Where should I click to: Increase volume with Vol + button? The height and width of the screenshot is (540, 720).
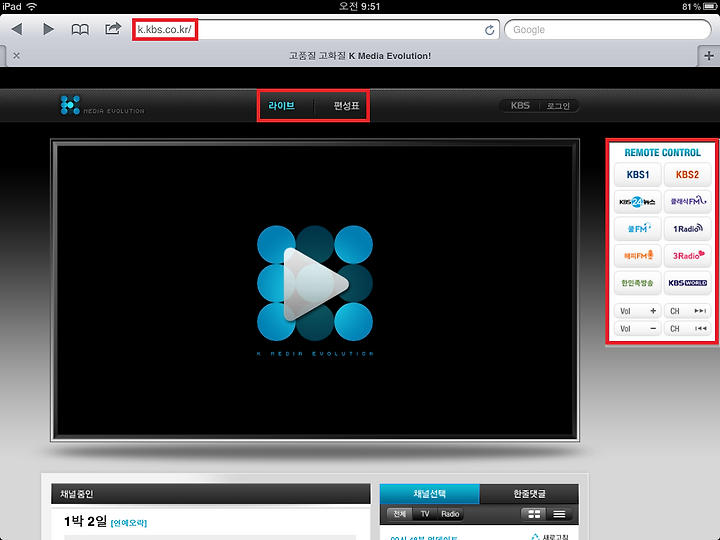coord(638,311)
